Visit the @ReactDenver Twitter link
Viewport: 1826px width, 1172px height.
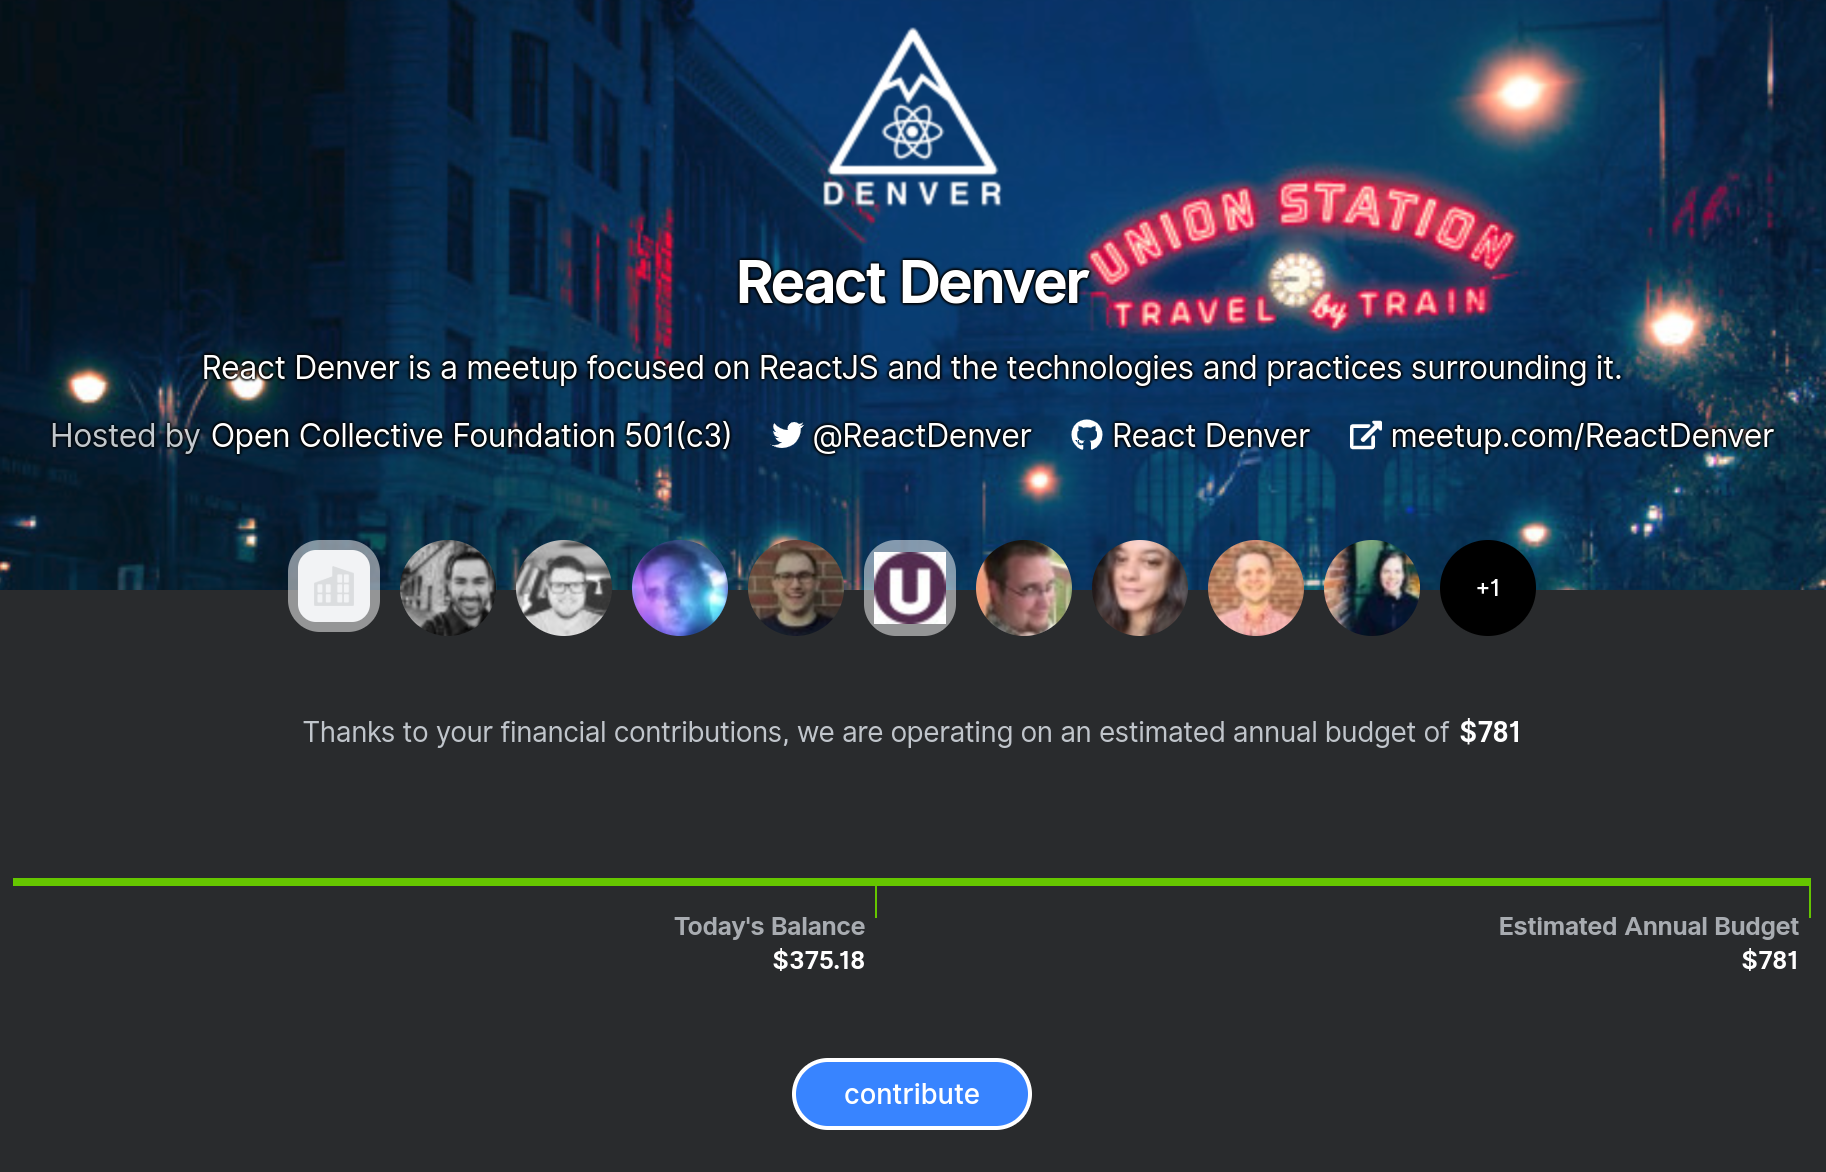pyautogui.click(x=922, y=436)
